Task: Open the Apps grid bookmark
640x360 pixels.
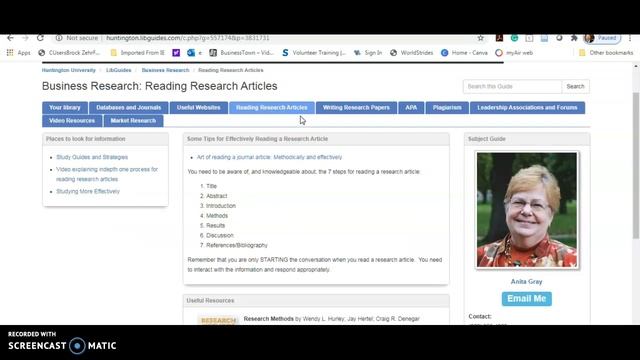Action: coord(18,53)
